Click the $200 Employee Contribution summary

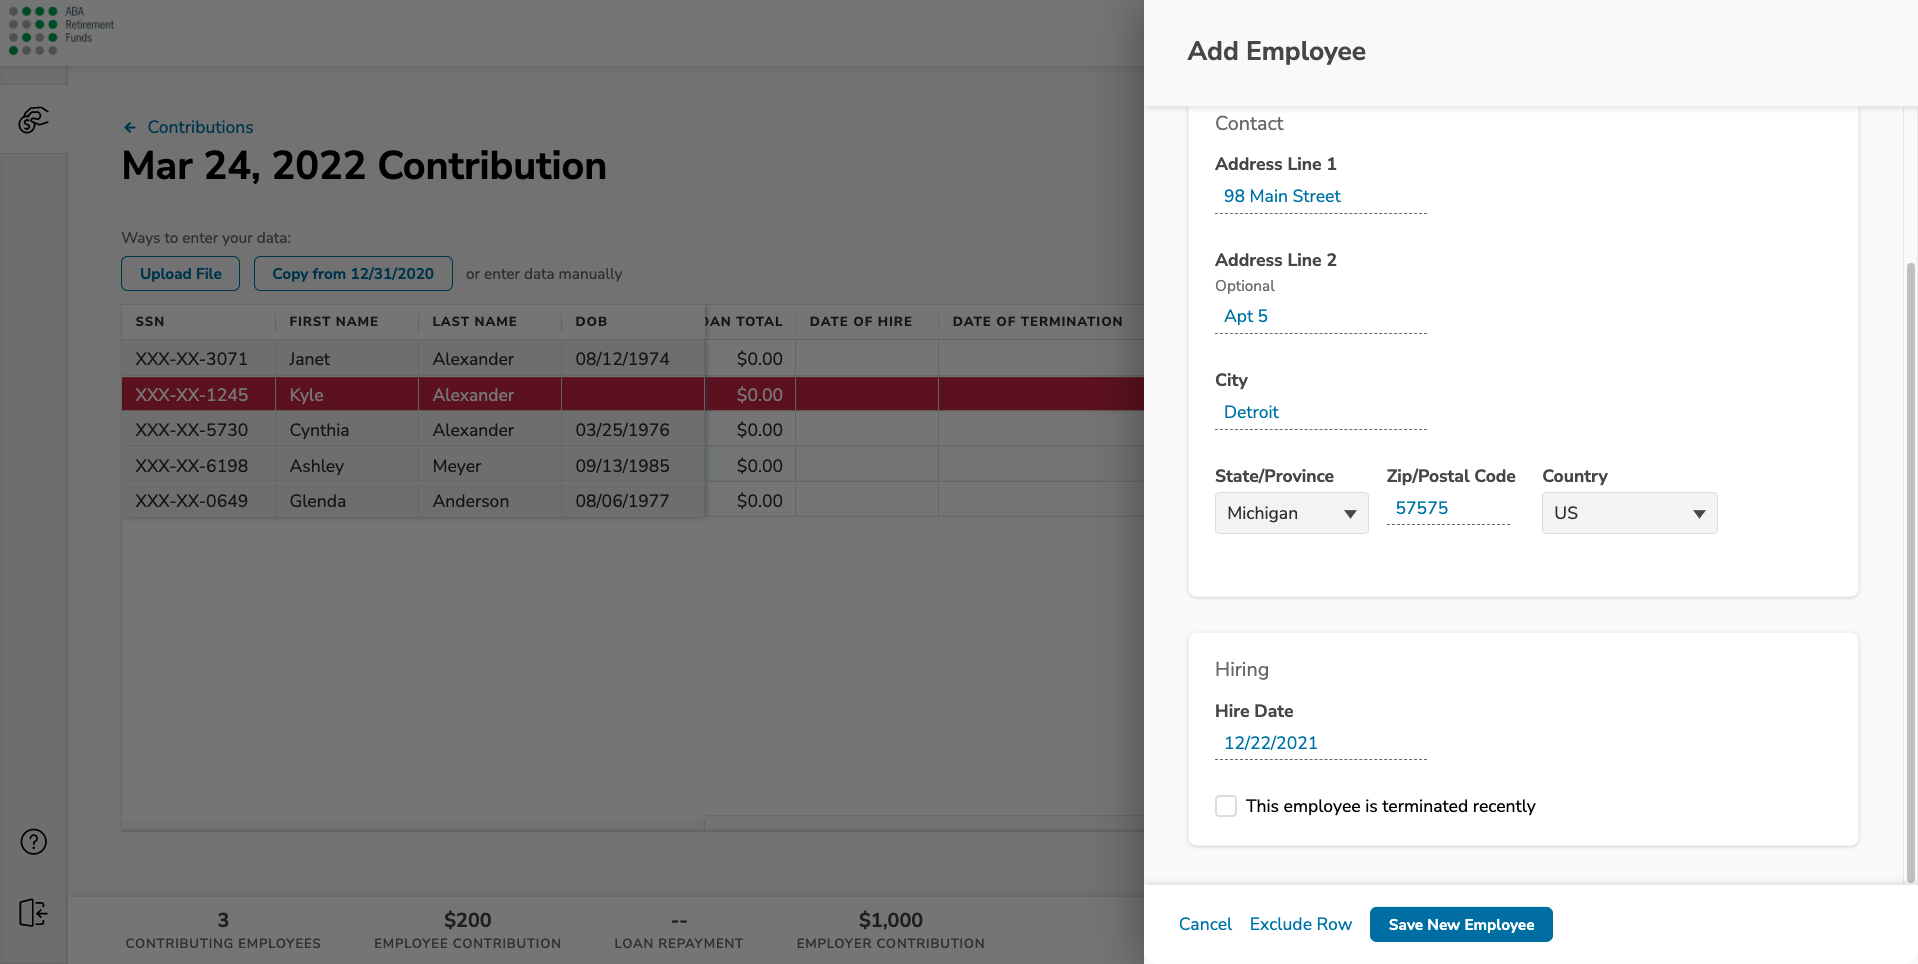click(467, 929)
